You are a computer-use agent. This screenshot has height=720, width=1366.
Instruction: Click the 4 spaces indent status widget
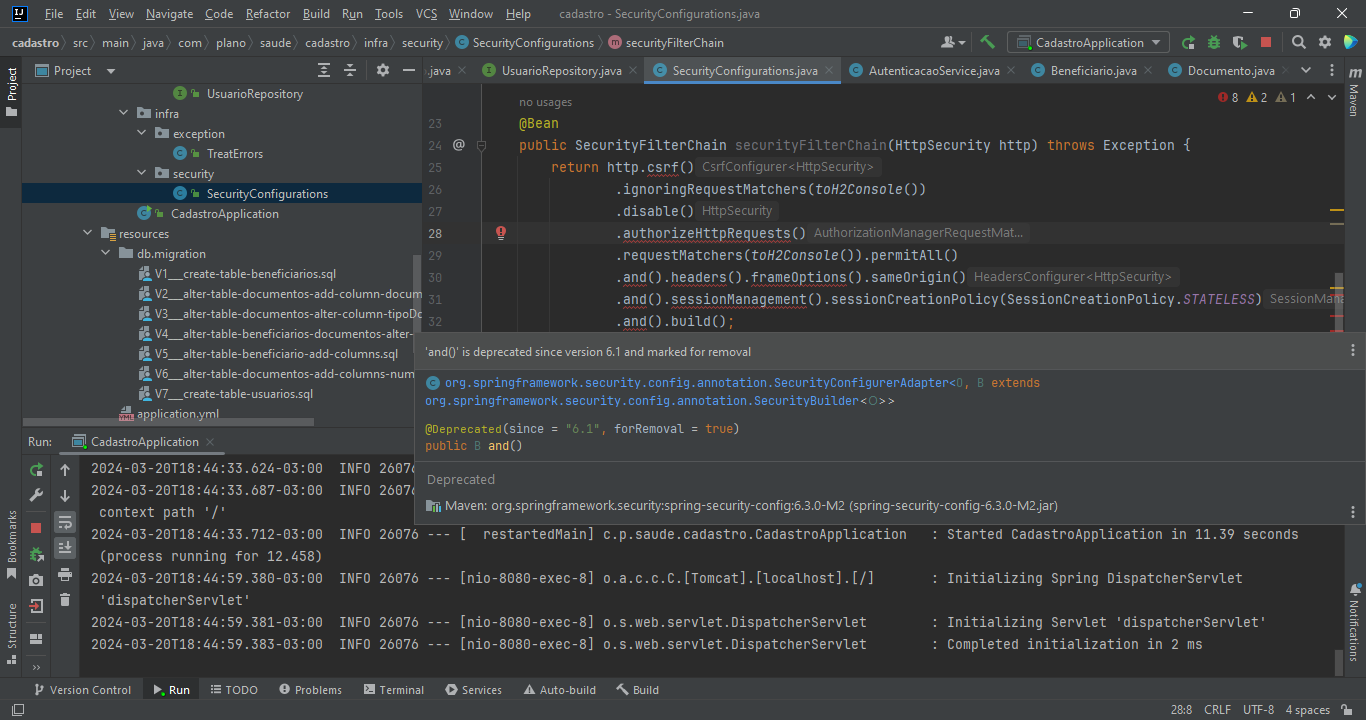(x=1307, y=710)
